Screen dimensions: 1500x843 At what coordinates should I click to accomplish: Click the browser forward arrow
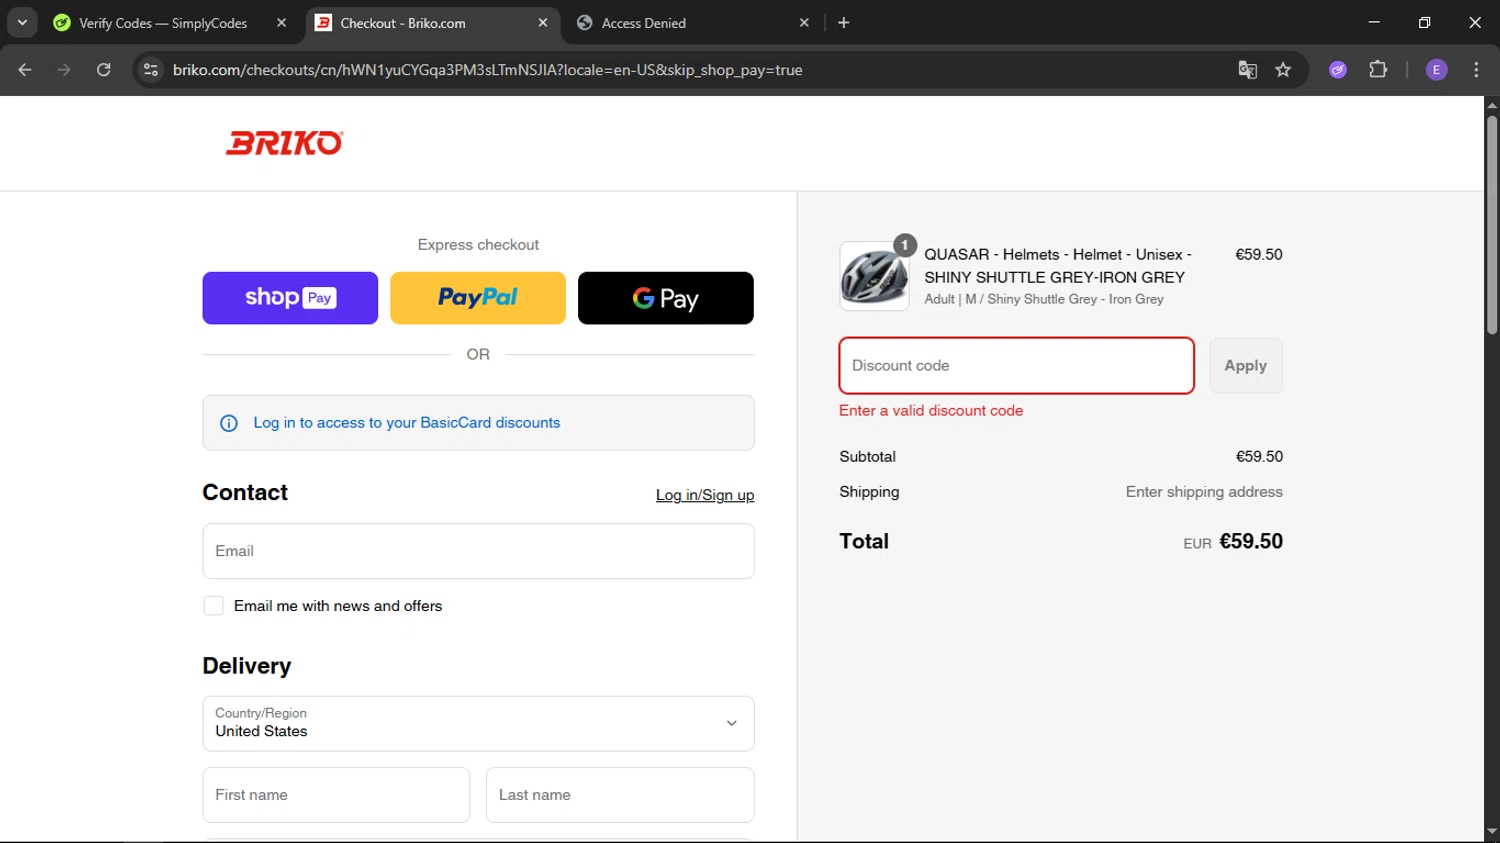64,70
